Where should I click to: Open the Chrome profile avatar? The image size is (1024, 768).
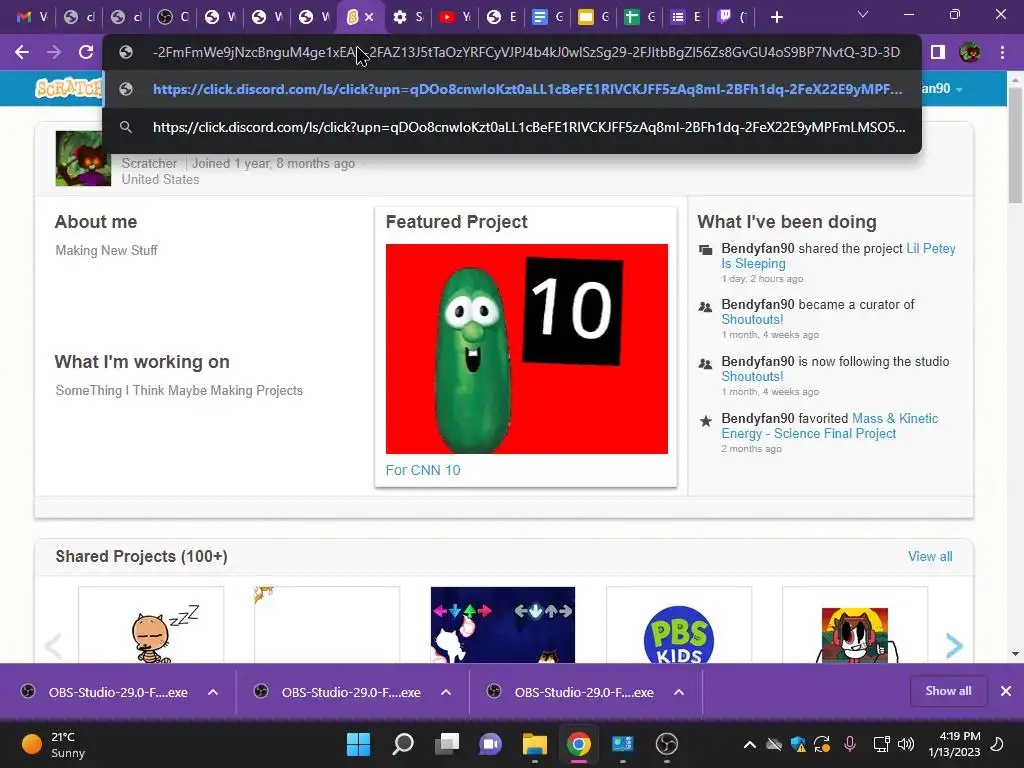(970, 52)
